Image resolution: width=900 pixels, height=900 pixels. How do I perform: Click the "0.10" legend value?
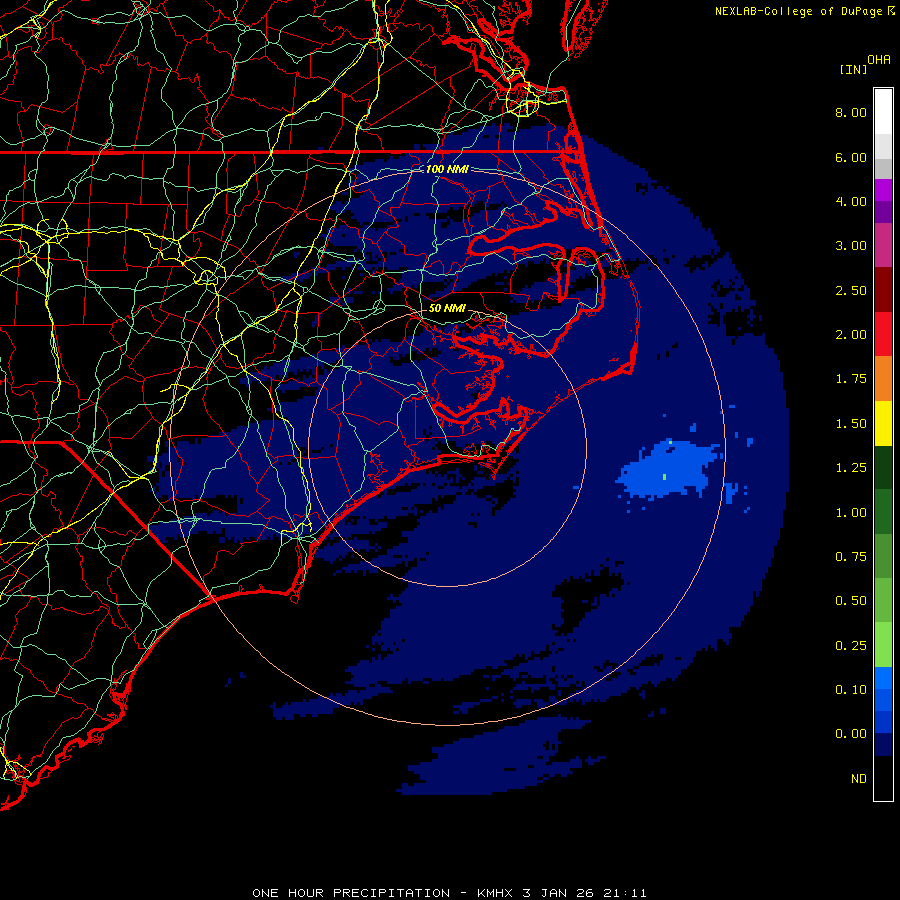pos(851,690)
